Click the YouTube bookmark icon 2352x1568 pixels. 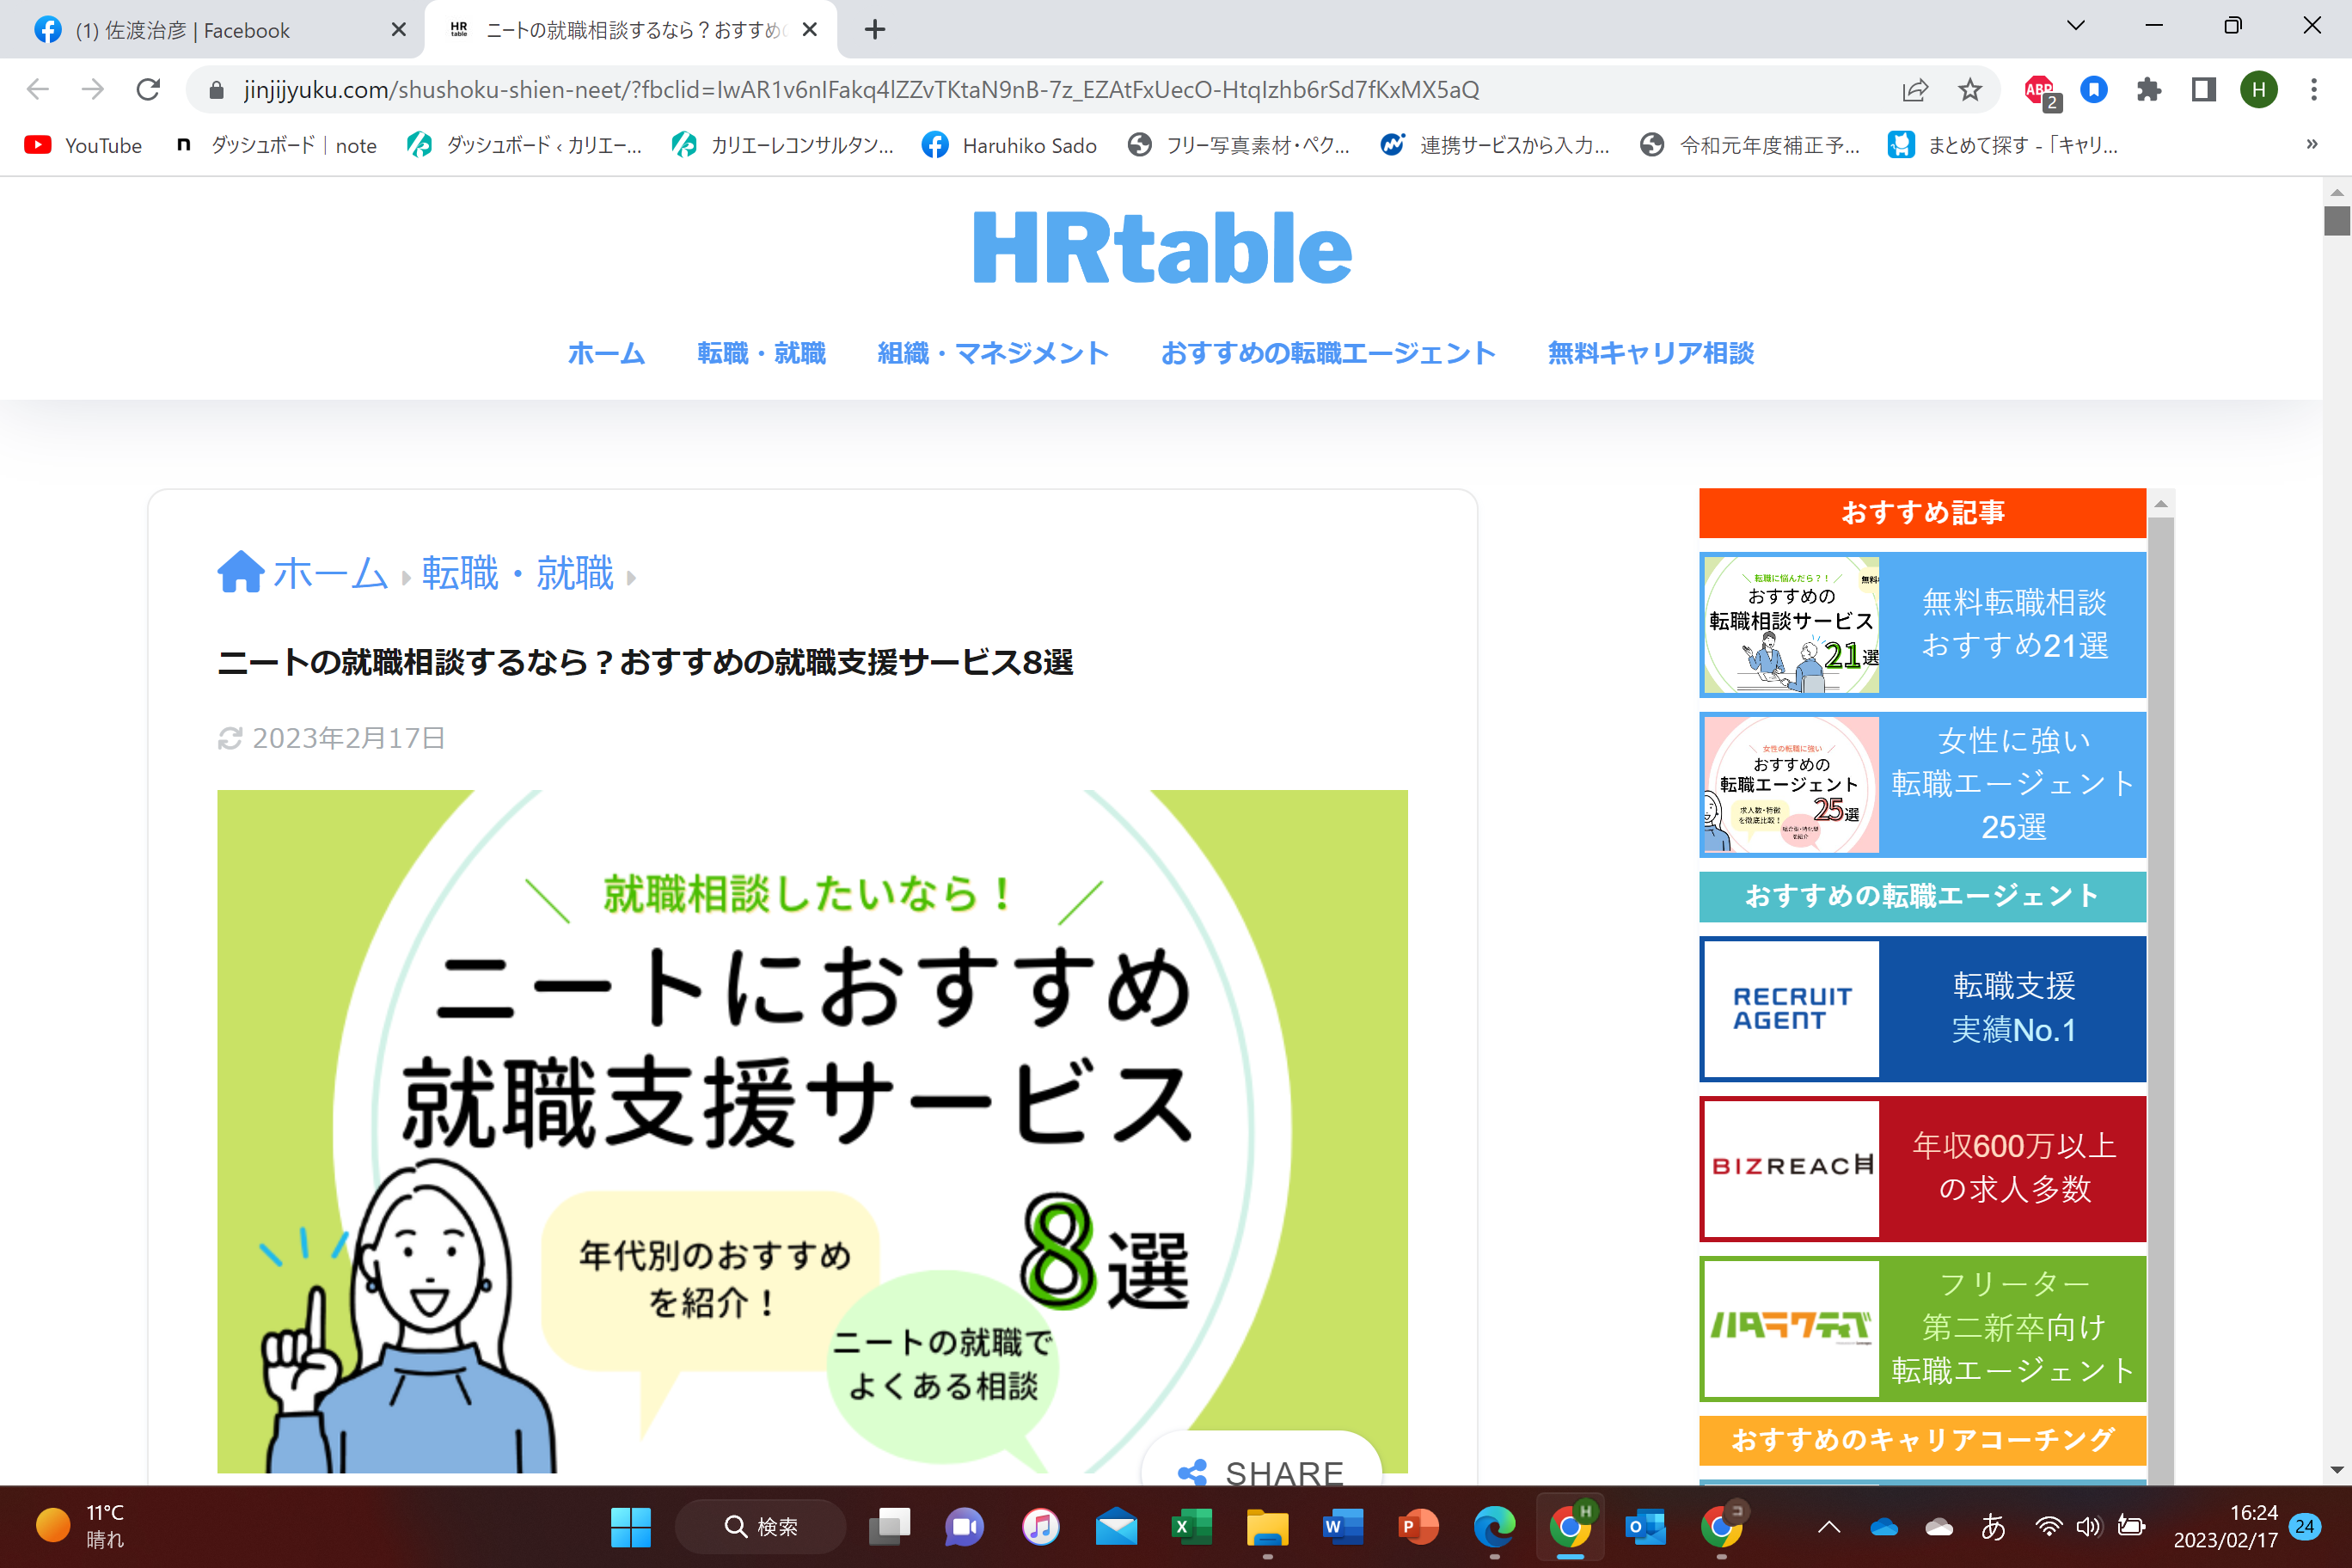pos(37,145)
